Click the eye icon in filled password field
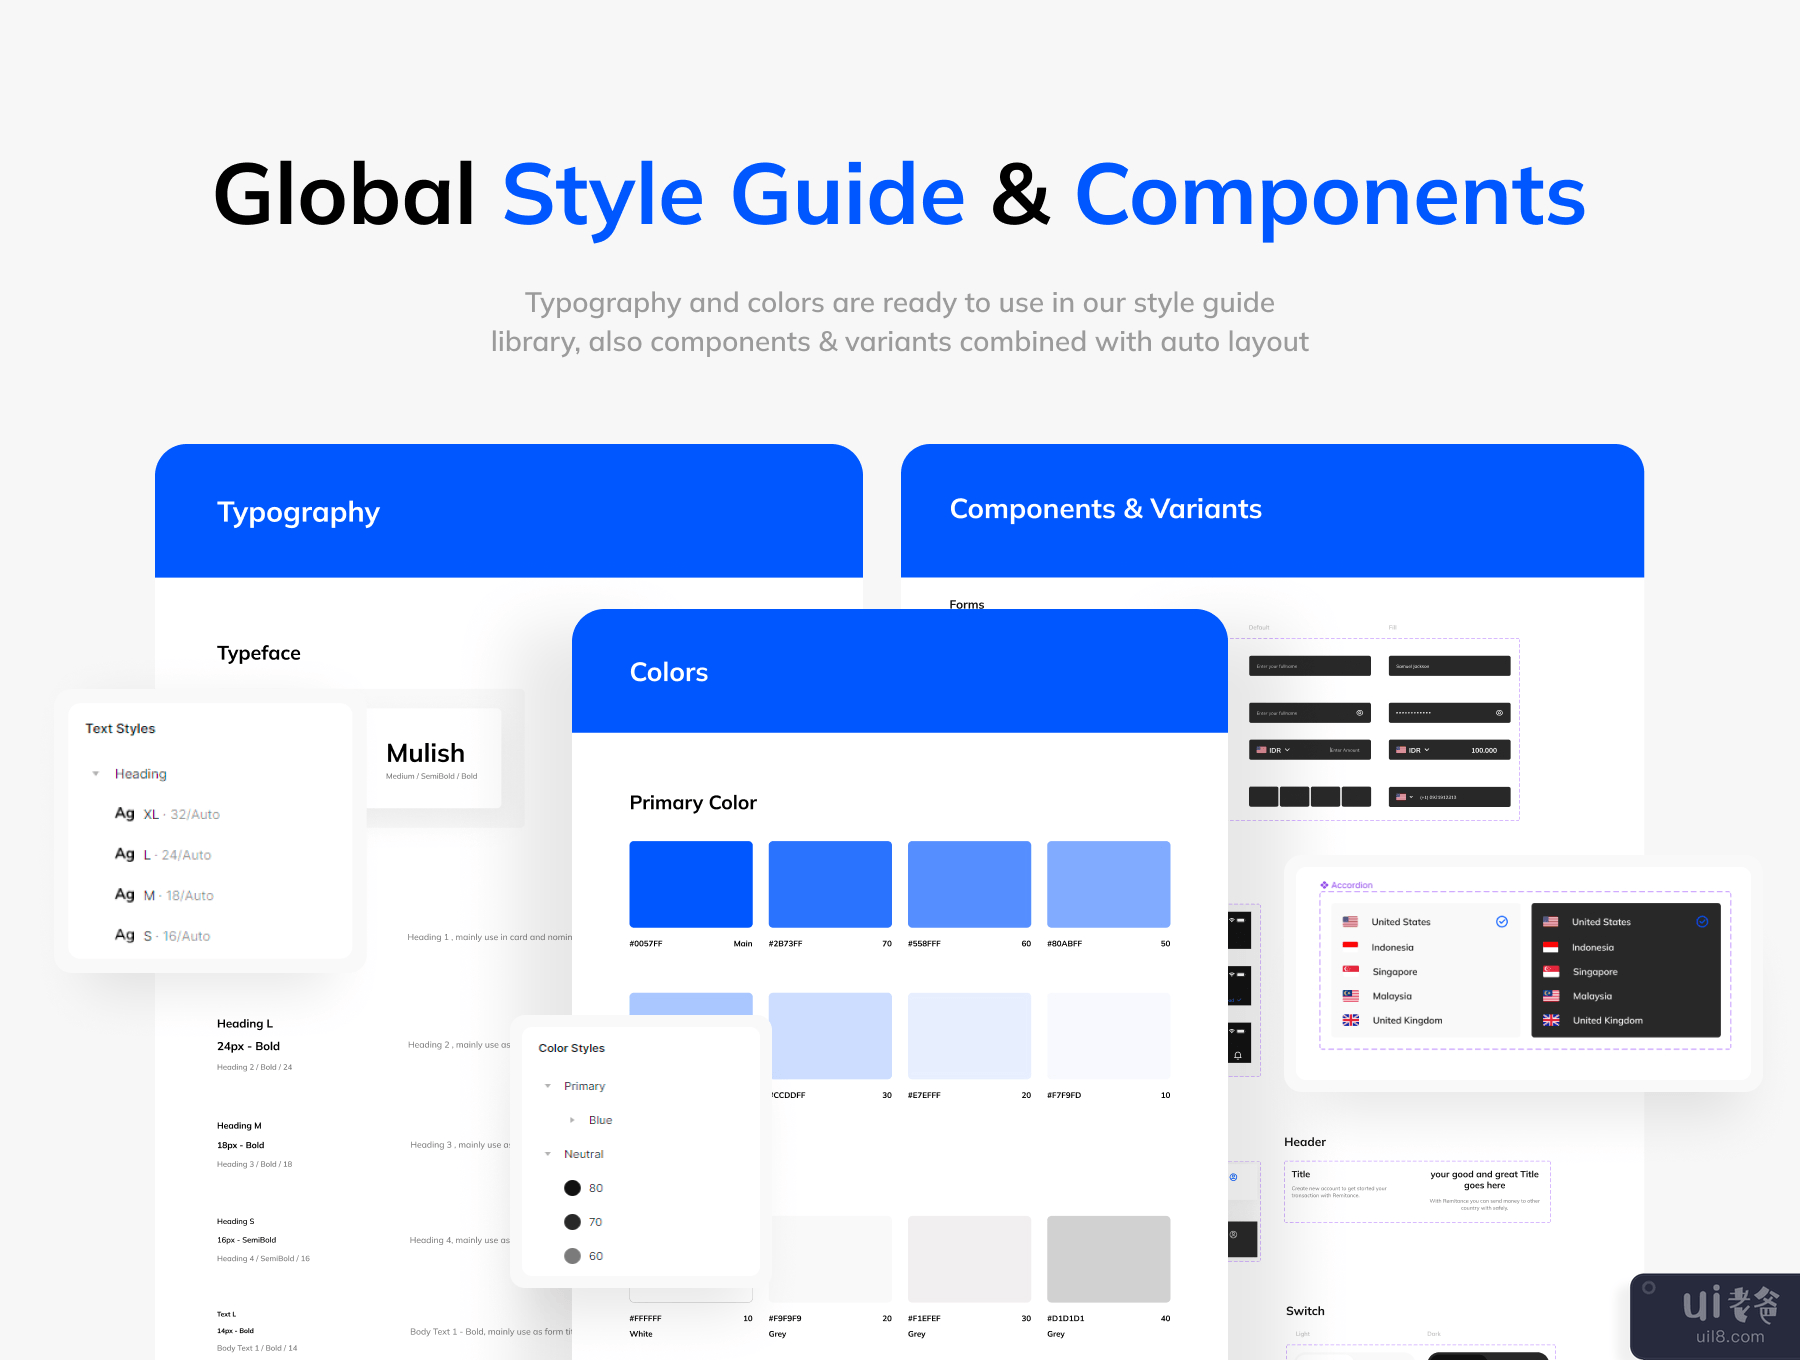The width and height of the screenshot is (1800, 1360). (x=1498, y=713)
